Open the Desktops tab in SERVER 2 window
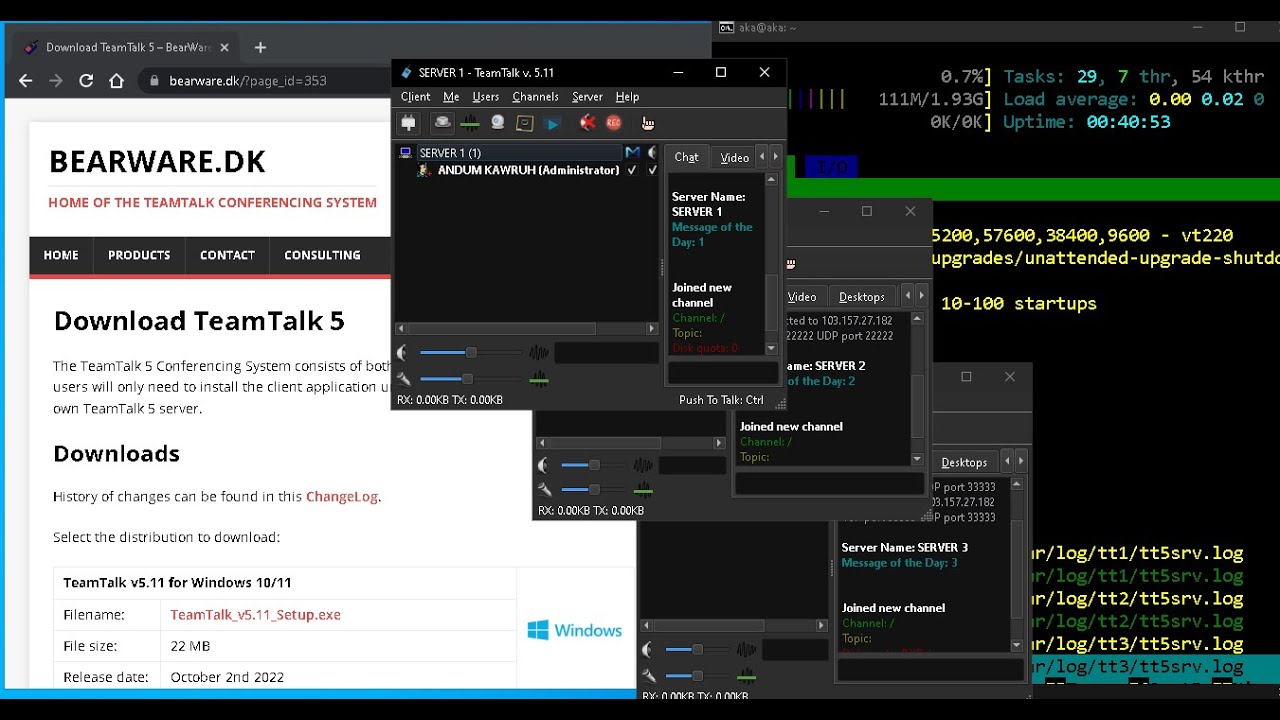This screenshot has height=720, width=1280. click(x=862, y=297)
